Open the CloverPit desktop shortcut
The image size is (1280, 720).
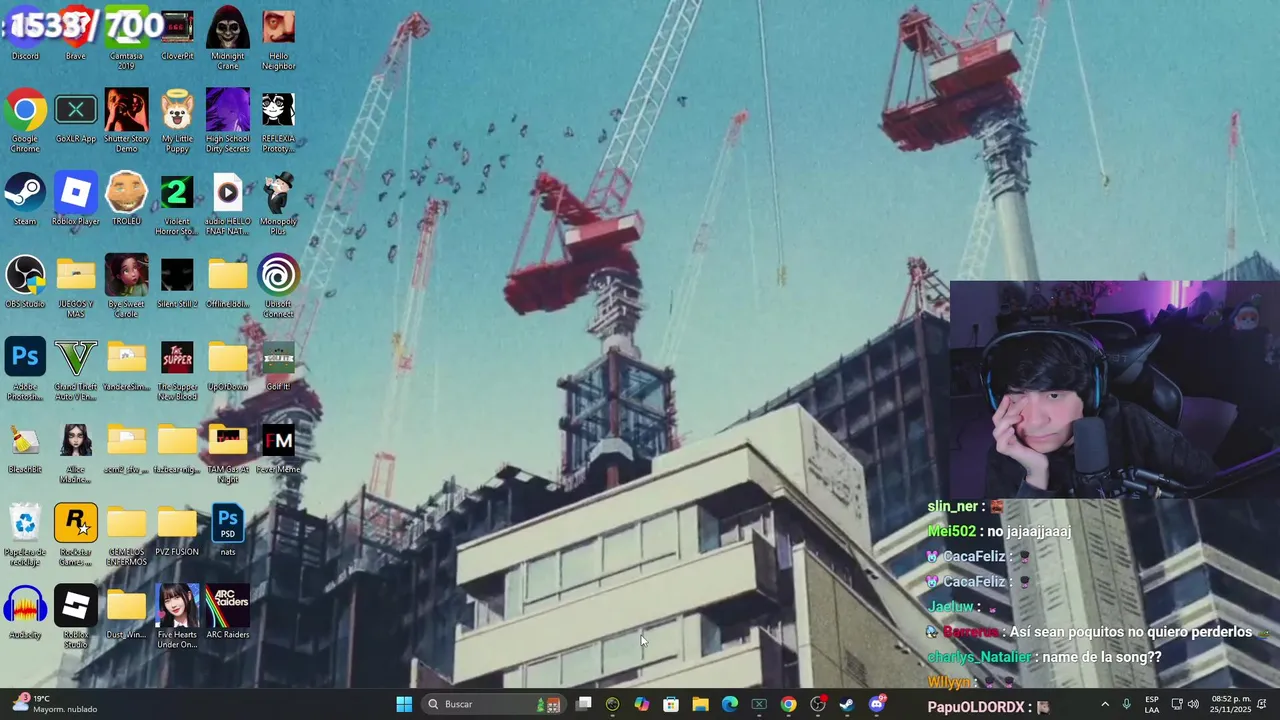click(177, 35)
